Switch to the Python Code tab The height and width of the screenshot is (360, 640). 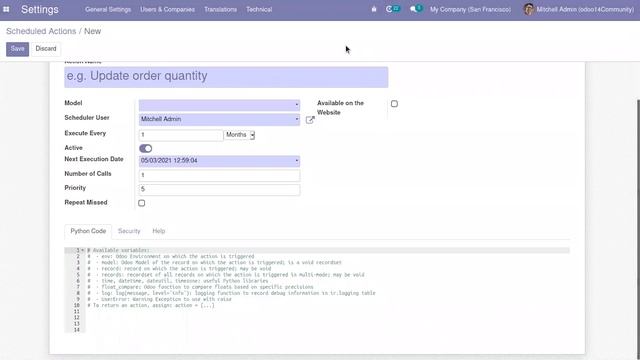click(x=88, y=231)
